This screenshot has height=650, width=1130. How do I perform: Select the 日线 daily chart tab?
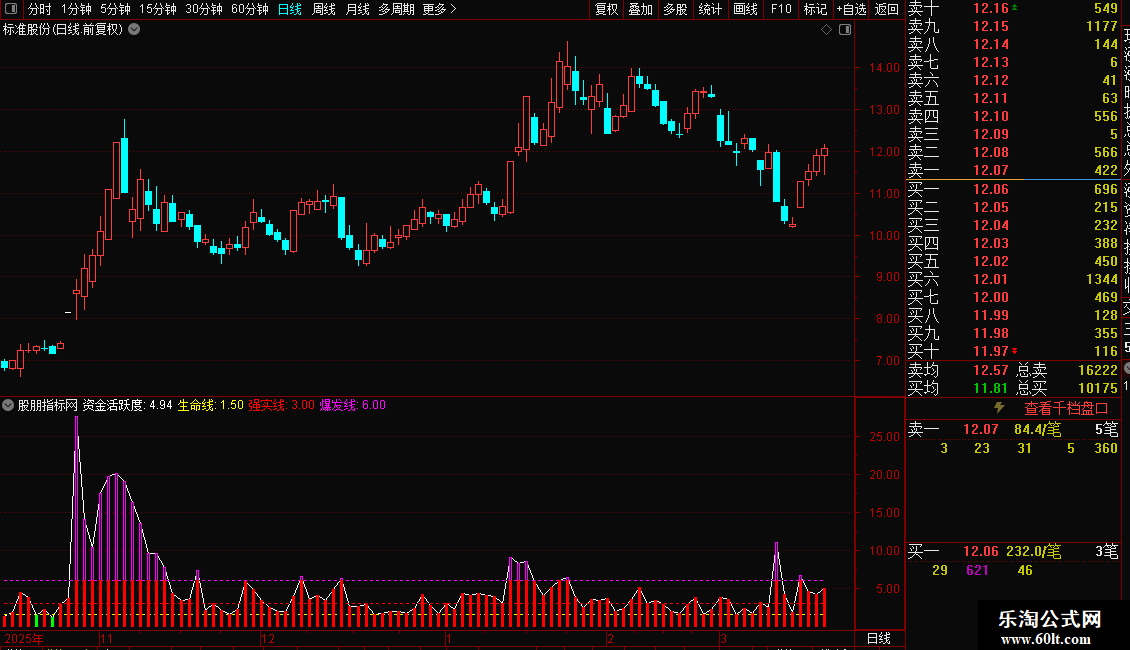290,9
